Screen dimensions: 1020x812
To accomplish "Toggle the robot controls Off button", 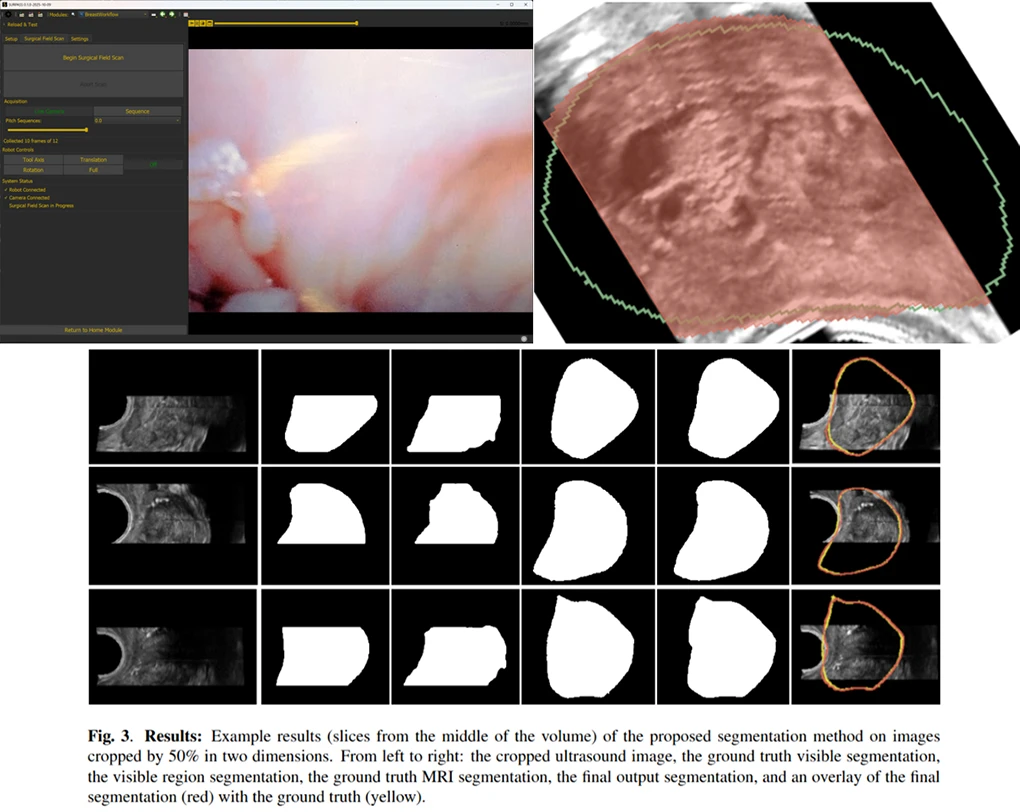I will pos(154,165).
